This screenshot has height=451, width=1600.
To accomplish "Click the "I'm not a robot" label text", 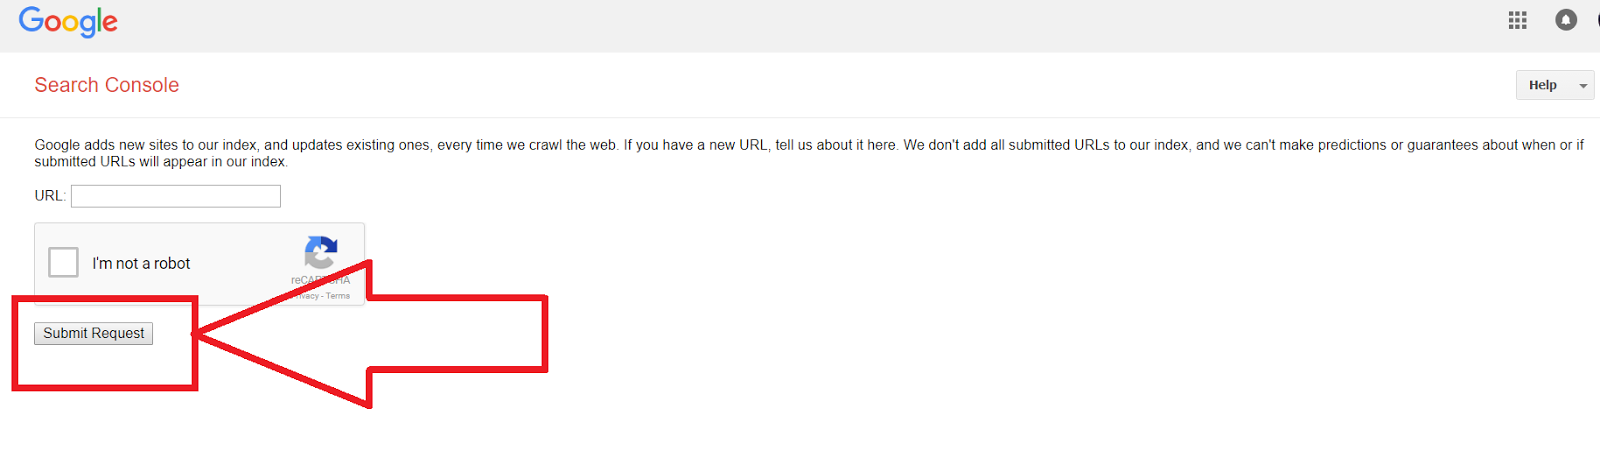I will point(141,263).
